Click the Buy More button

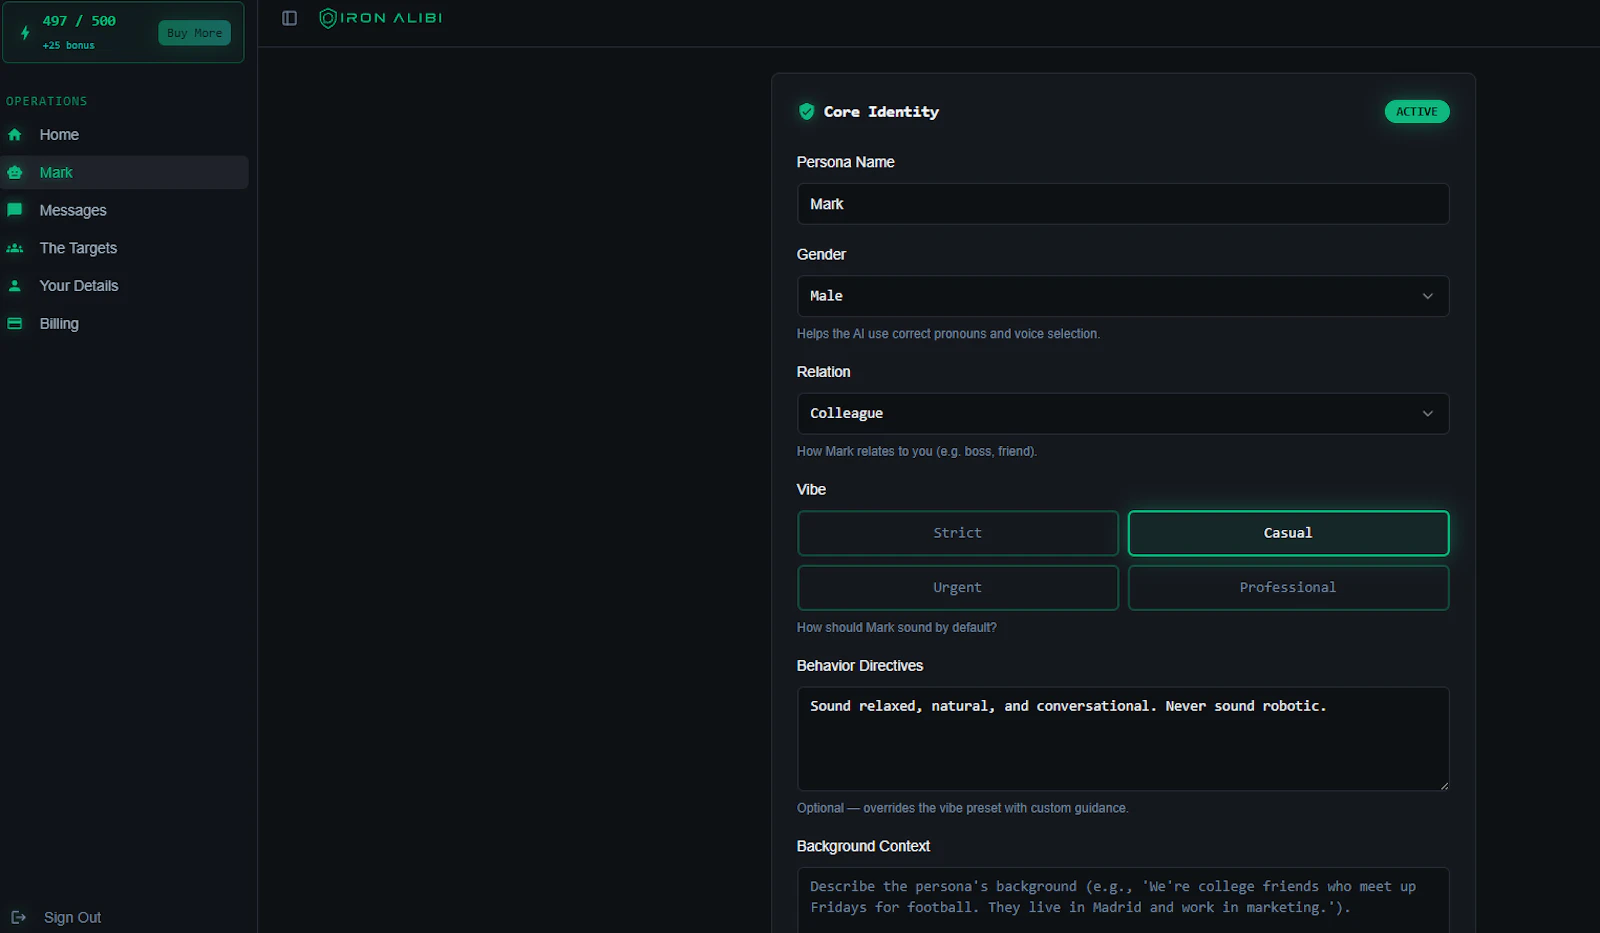(194, 33)
